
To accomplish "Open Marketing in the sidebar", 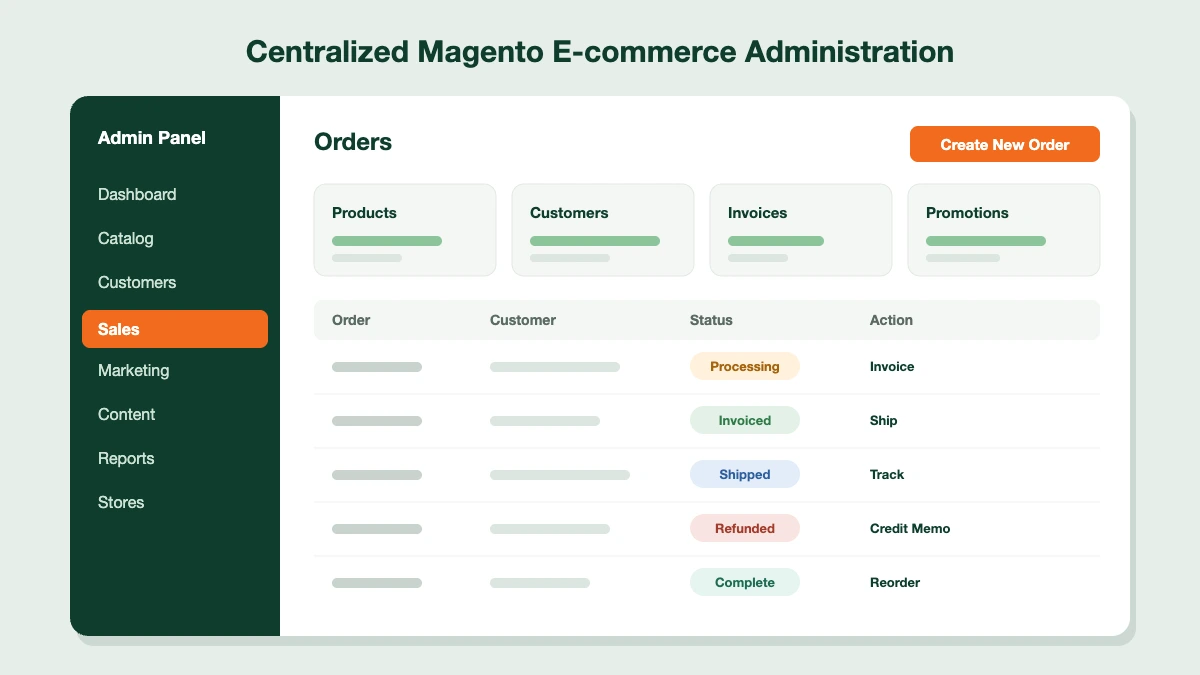I will [x=134, y=370].
